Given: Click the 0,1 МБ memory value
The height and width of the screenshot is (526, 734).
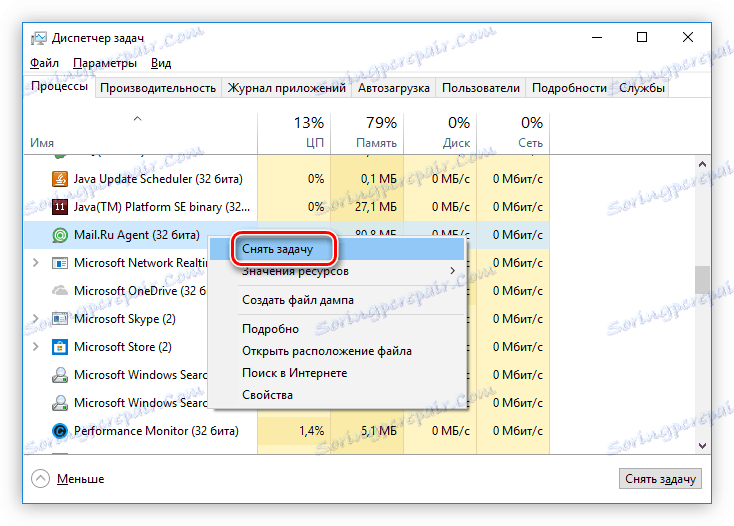Looking at the screenshot, I should click(x=379, y=179).
